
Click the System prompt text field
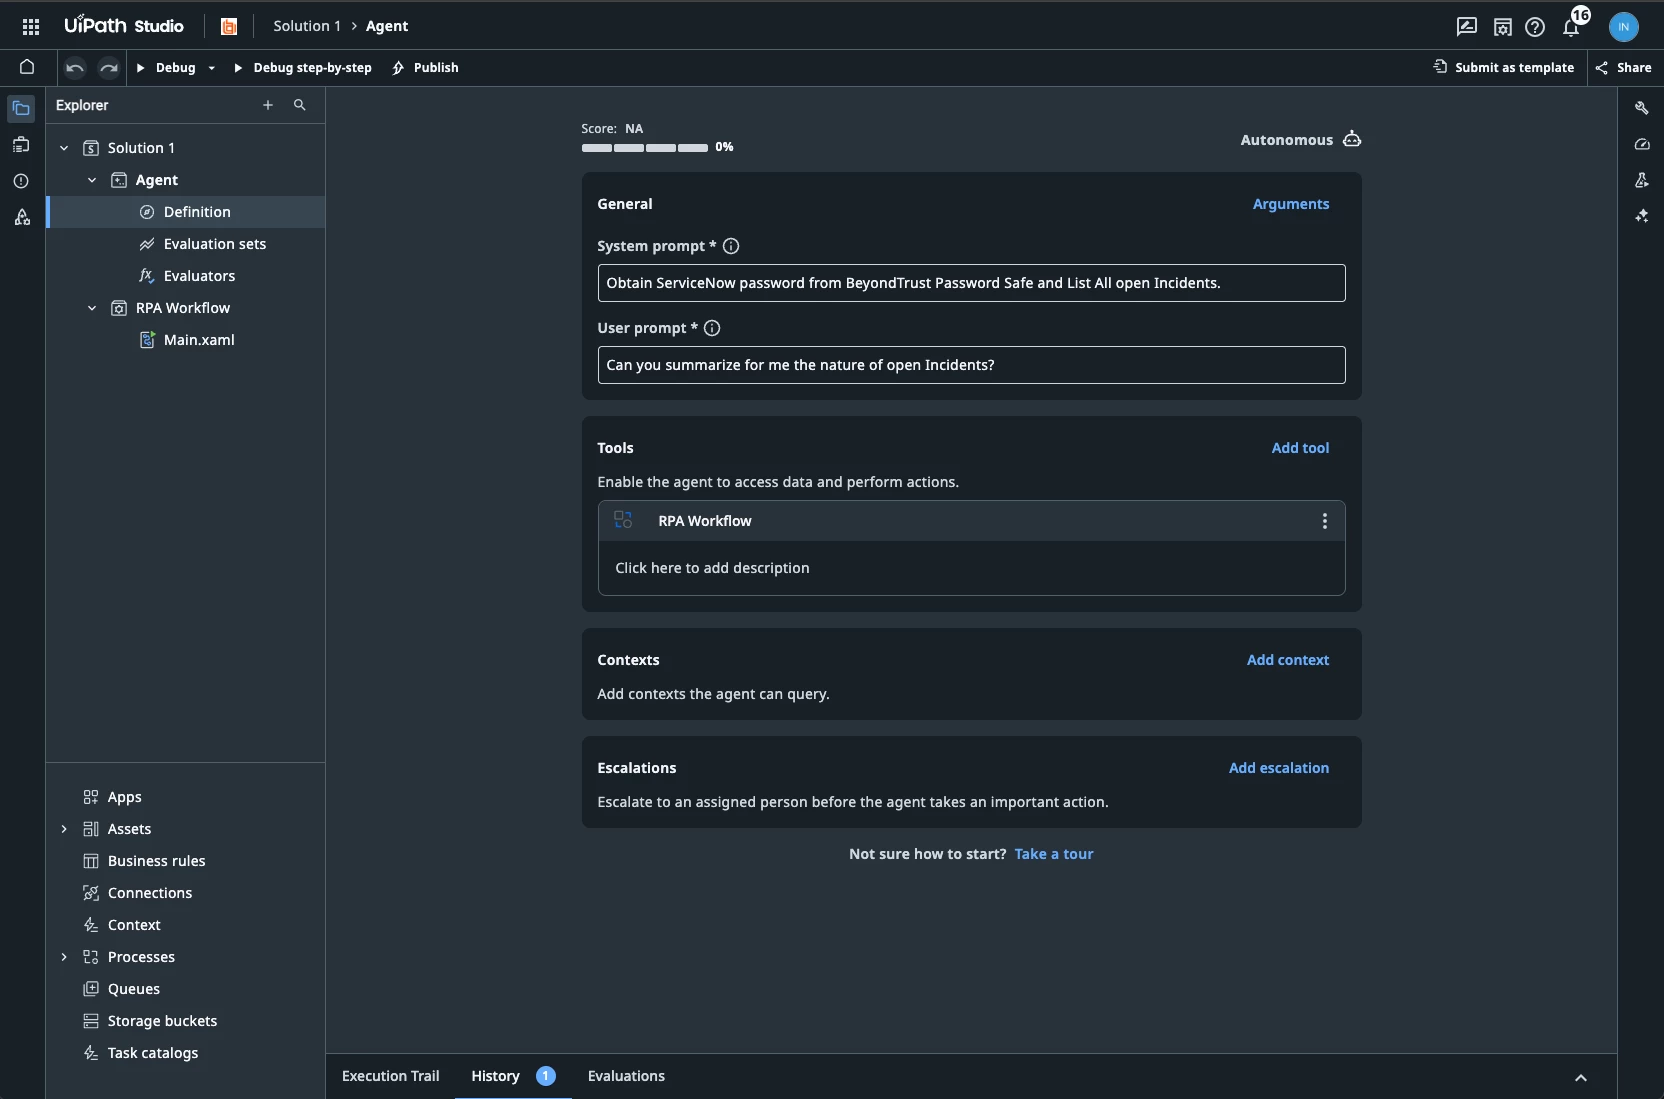971,283
